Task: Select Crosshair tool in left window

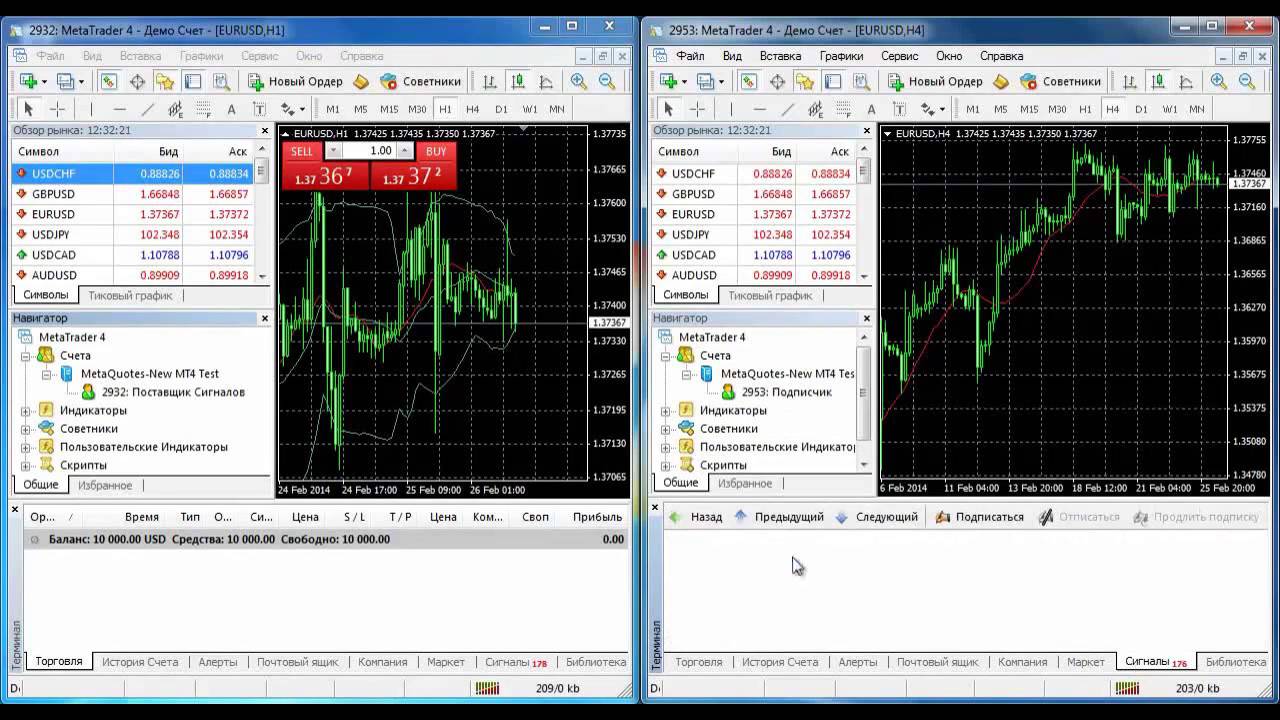Action: point(57,109)
